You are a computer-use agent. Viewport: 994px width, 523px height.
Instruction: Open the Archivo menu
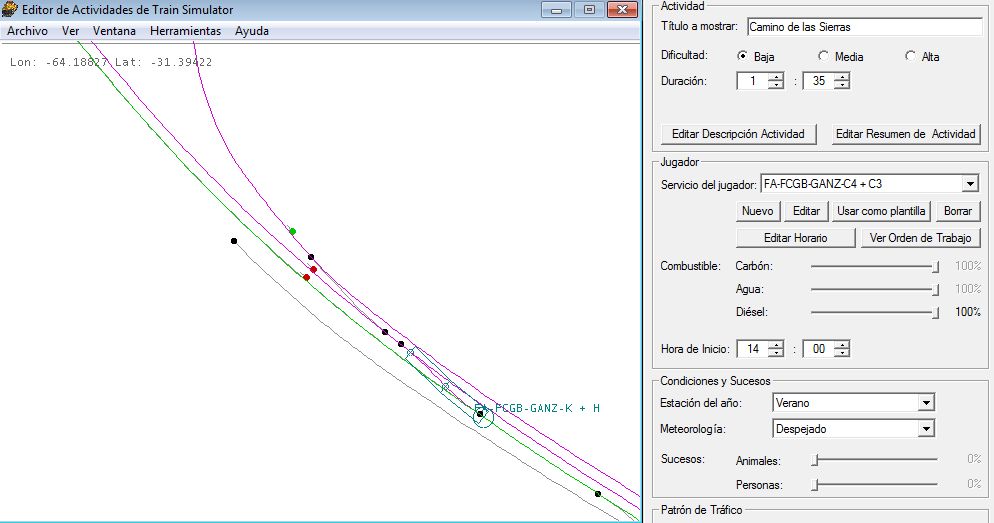click(28, 31)
